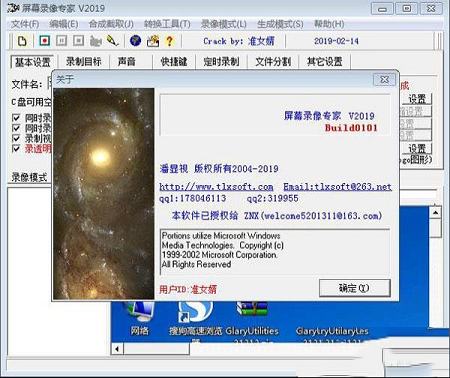This screenshot has height=378, width=450.
Task: Select the pencil edit toolbar icon
Action: [x=113, y=41]
